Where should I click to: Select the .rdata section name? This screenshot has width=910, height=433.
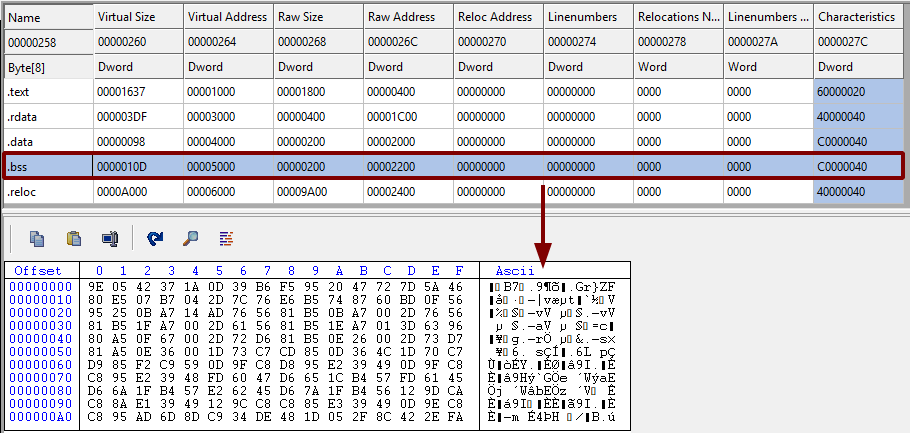pos(22,116)
